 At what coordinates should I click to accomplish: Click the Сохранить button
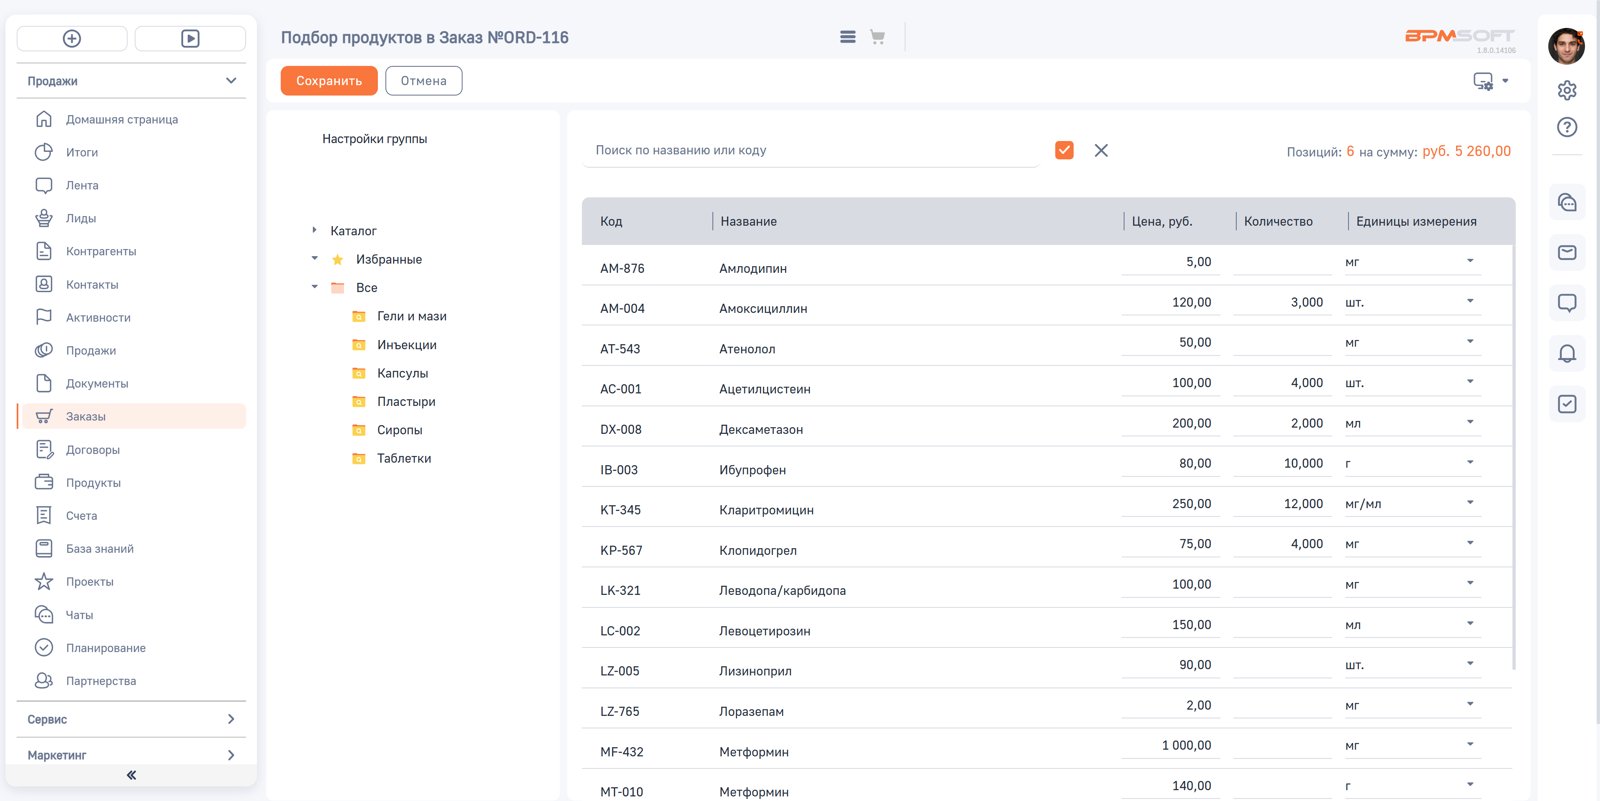tap(329, 81)
